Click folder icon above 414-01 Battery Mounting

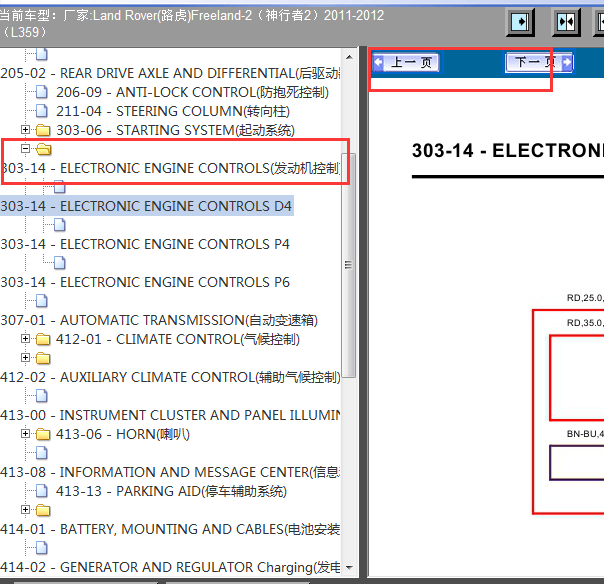click(43, 510)
